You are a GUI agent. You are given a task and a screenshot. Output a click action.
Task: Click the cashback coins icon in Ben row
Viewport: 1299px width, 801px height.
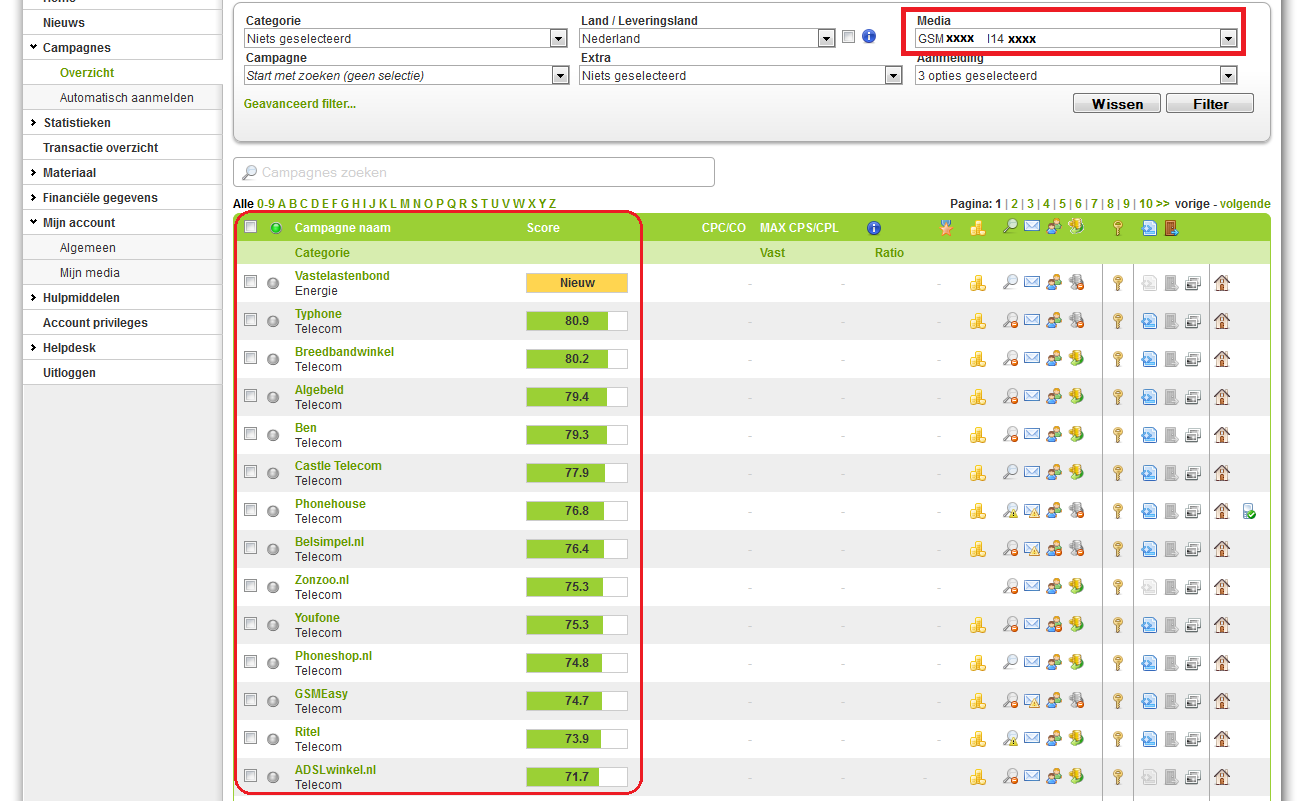click(x=1076, y=435)
